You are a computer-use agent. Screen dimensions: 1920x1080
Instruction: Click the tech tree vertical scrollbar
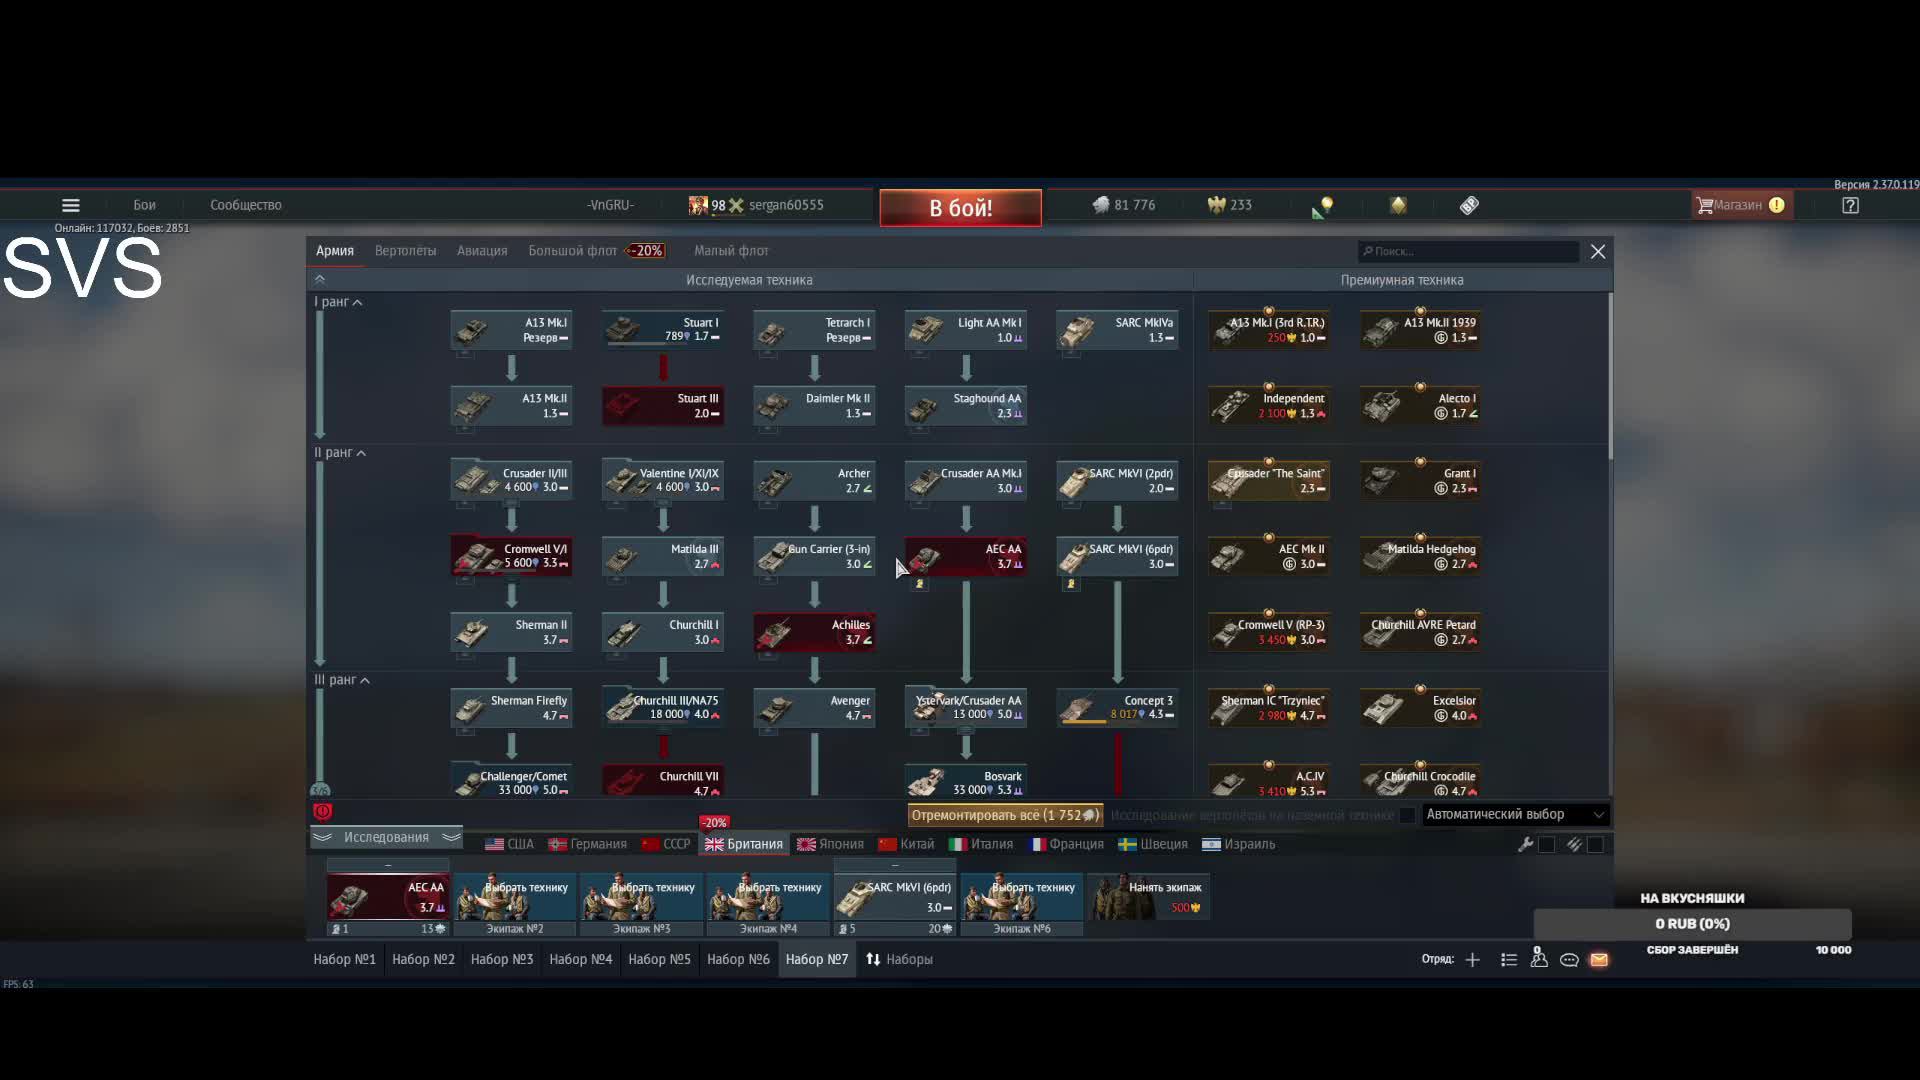(1609, 376)
